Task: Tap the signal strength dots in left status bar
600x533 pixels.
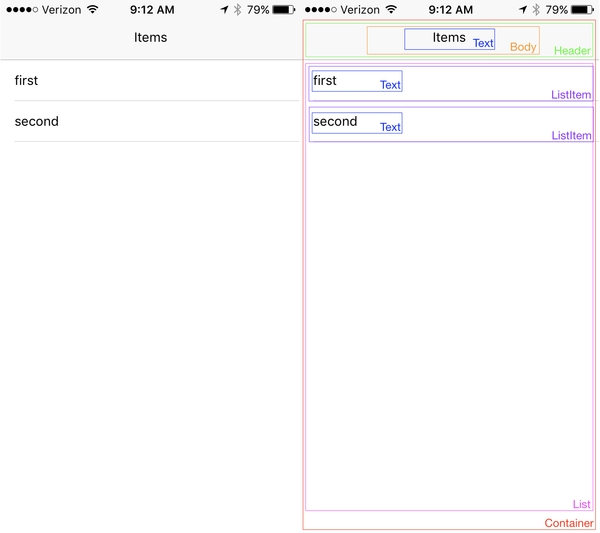Action: [x=22, y=10]
